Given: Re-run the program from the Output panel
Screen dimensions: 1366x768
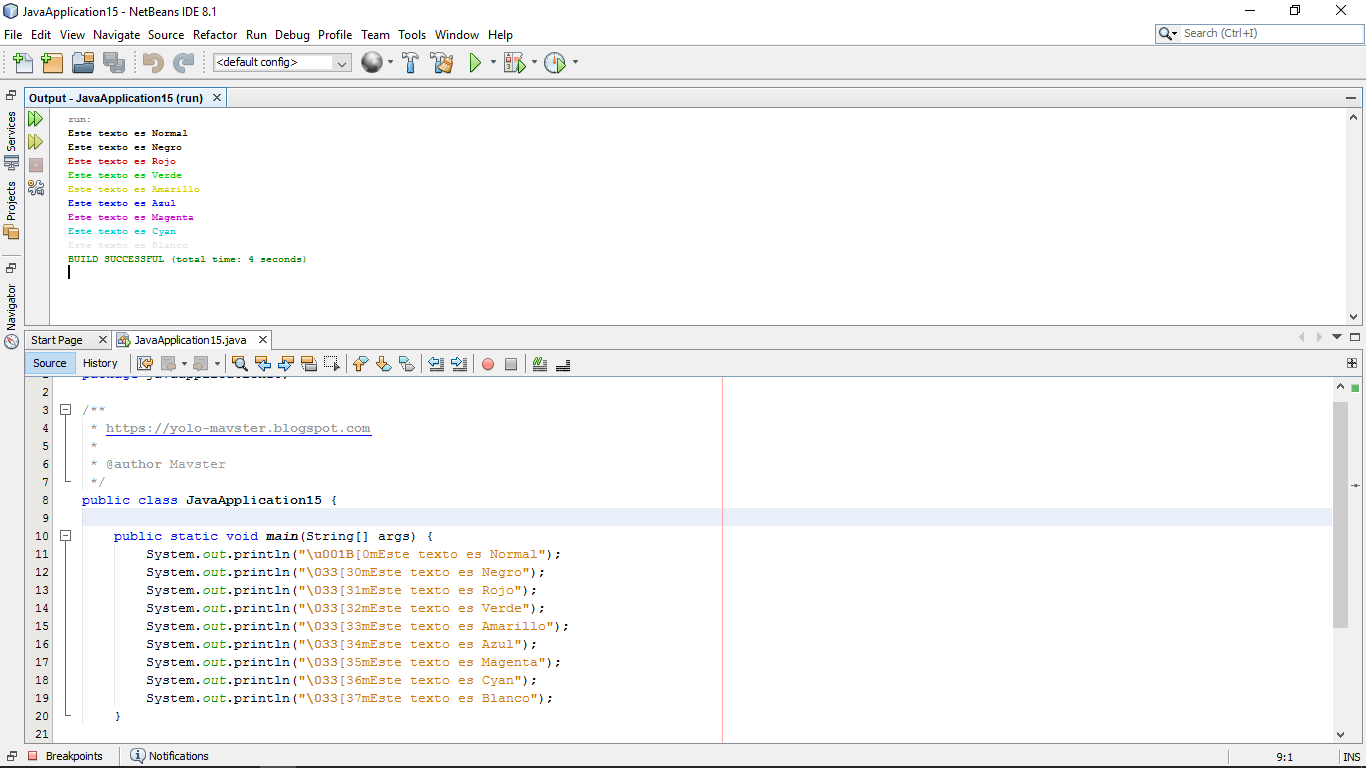Looking at the screenshot, I should [35, 118].
